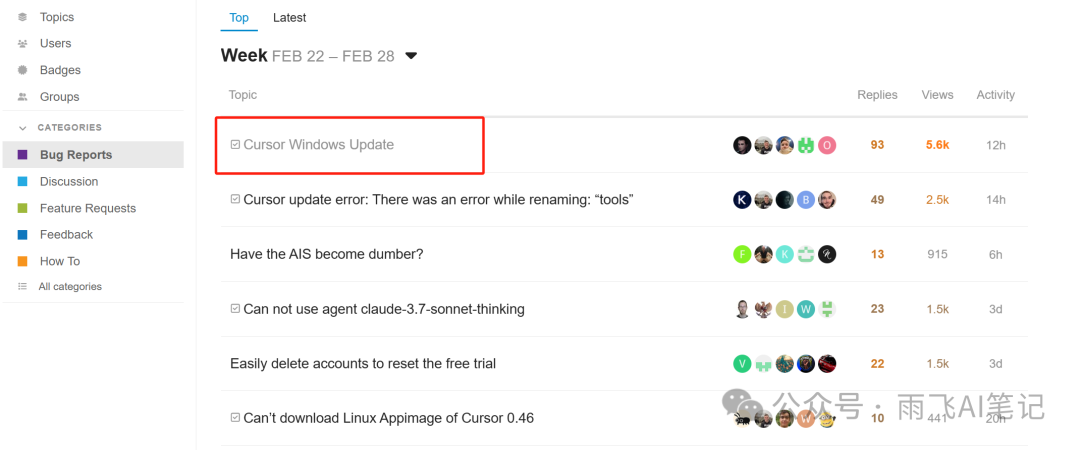Viewport: 1080px width, 450px height.
Task: Click the All categories list icon
Action: point(23,287)
